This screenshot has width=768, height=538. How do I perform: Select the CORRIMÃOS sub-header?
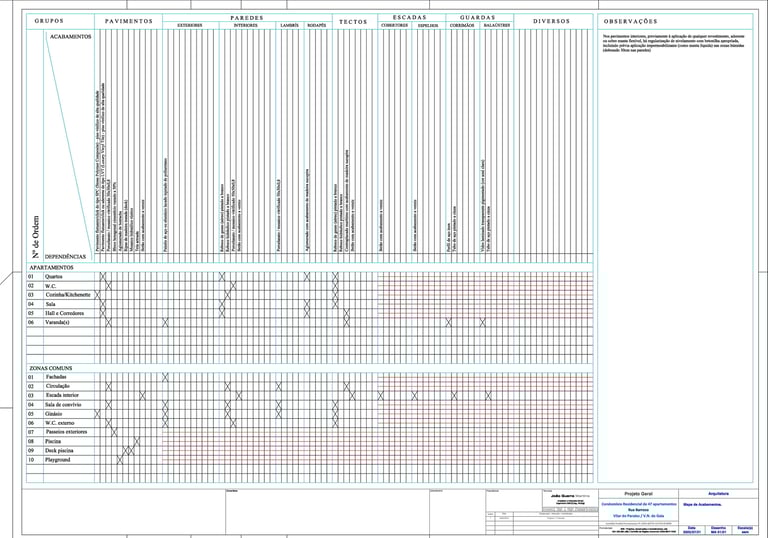[x=462, y=25]
